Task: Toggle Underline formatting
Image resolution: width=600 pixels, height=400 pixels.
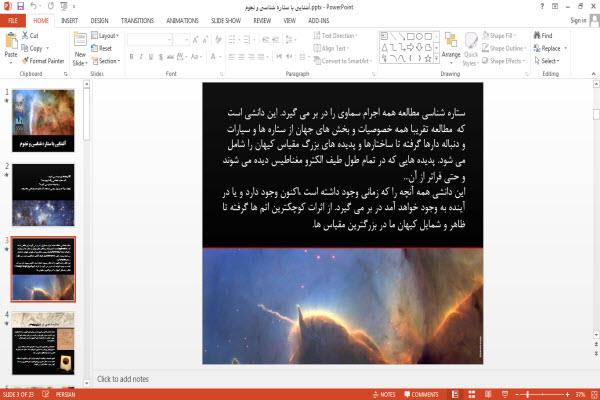Action: pyautogui.click(x=151, y=57)
